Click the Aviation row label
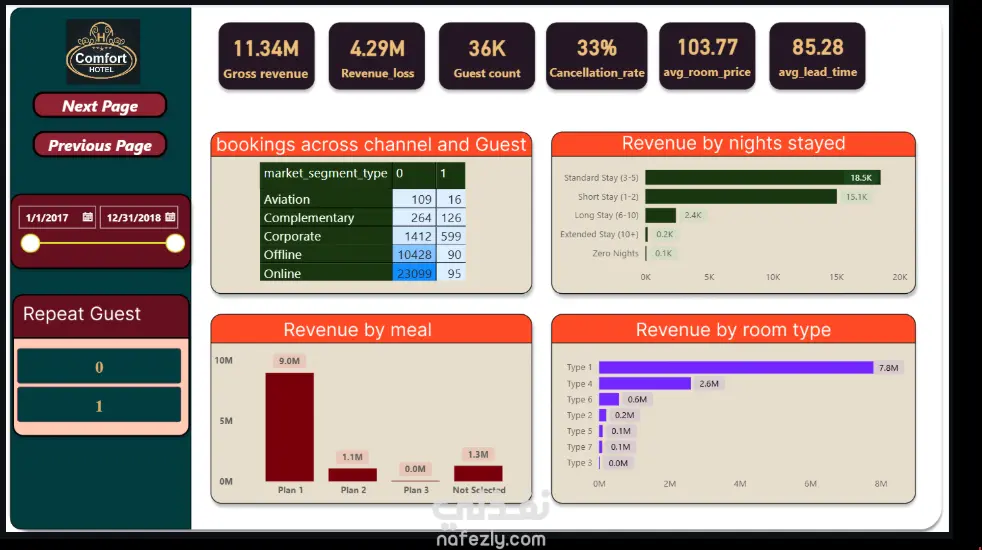The width and height of the screenshot is (982, 550). click(x=286, y=199)
